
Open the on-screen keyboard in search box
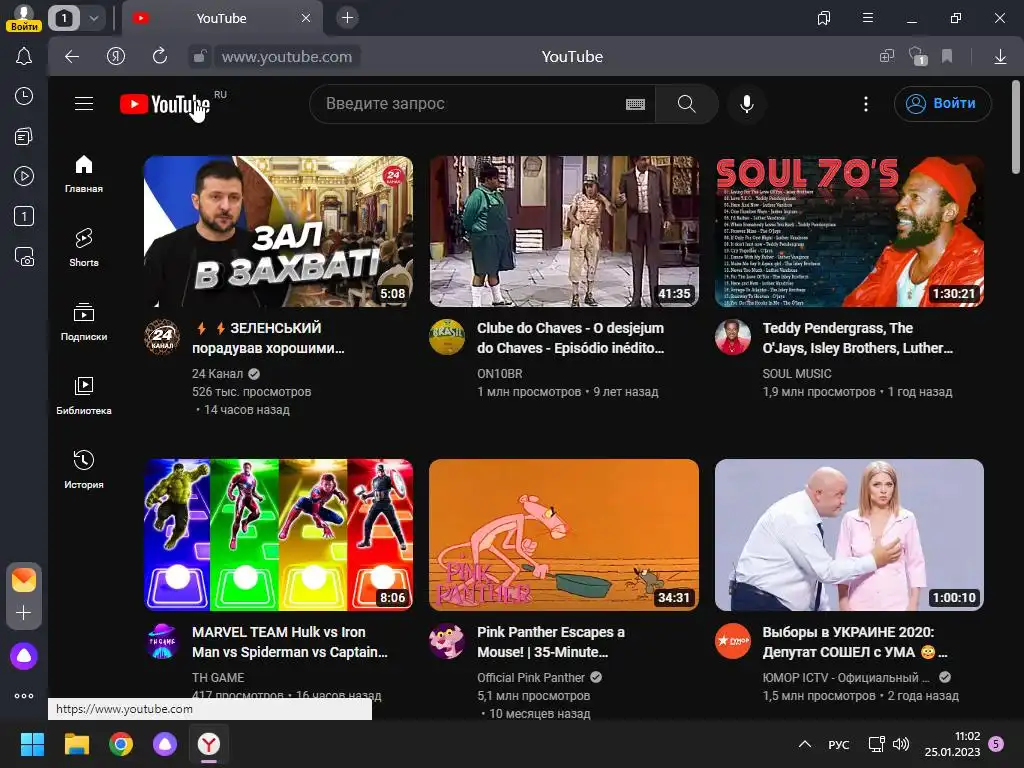point(635,104)
